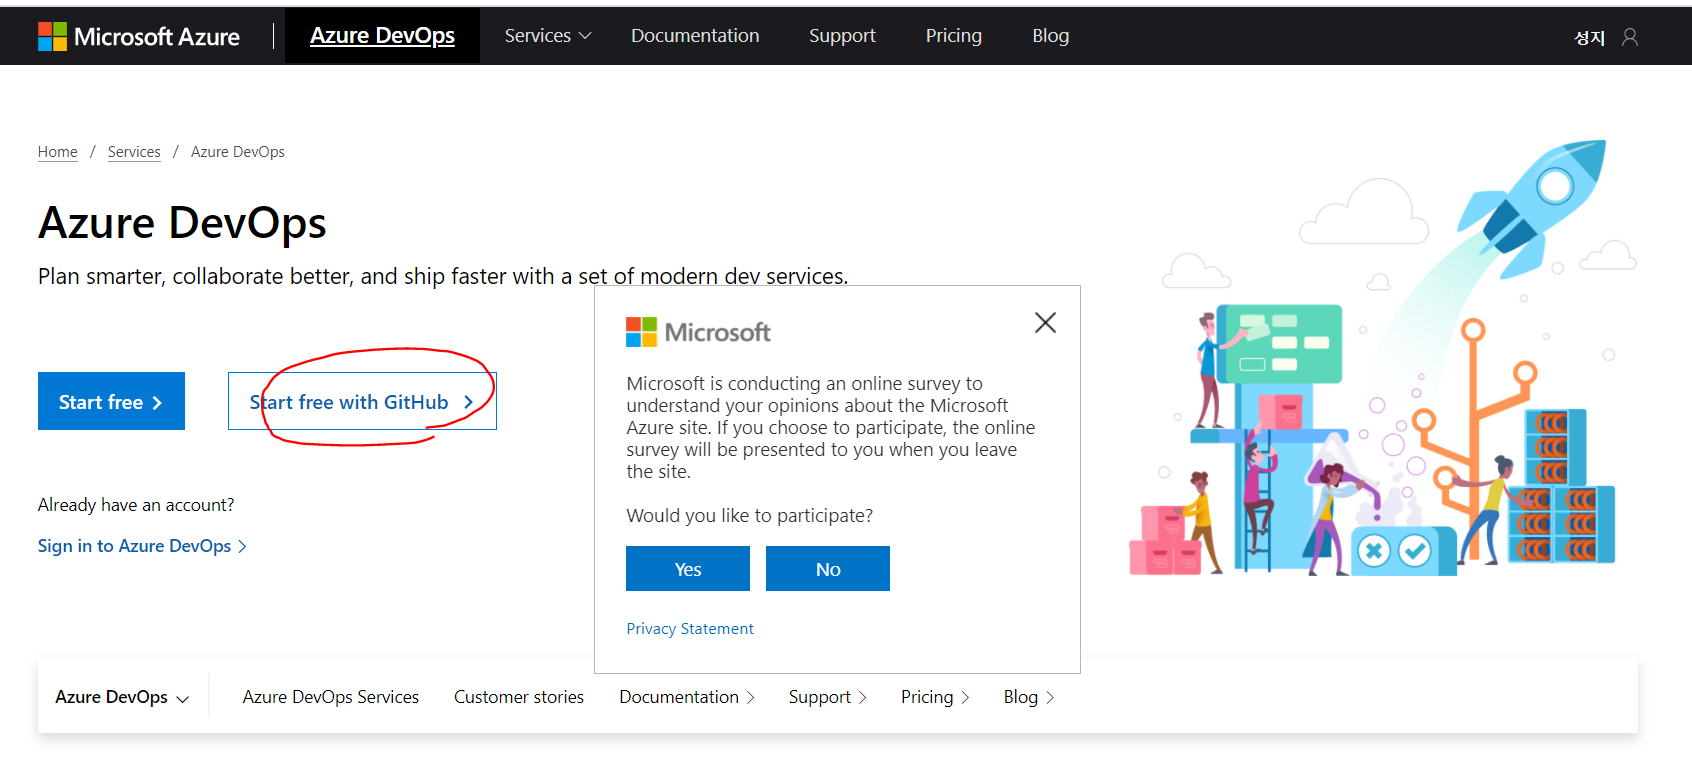The image size is (1692, 770).
Task: Click the Microsoft Azure logo
Action: (139, 36)
